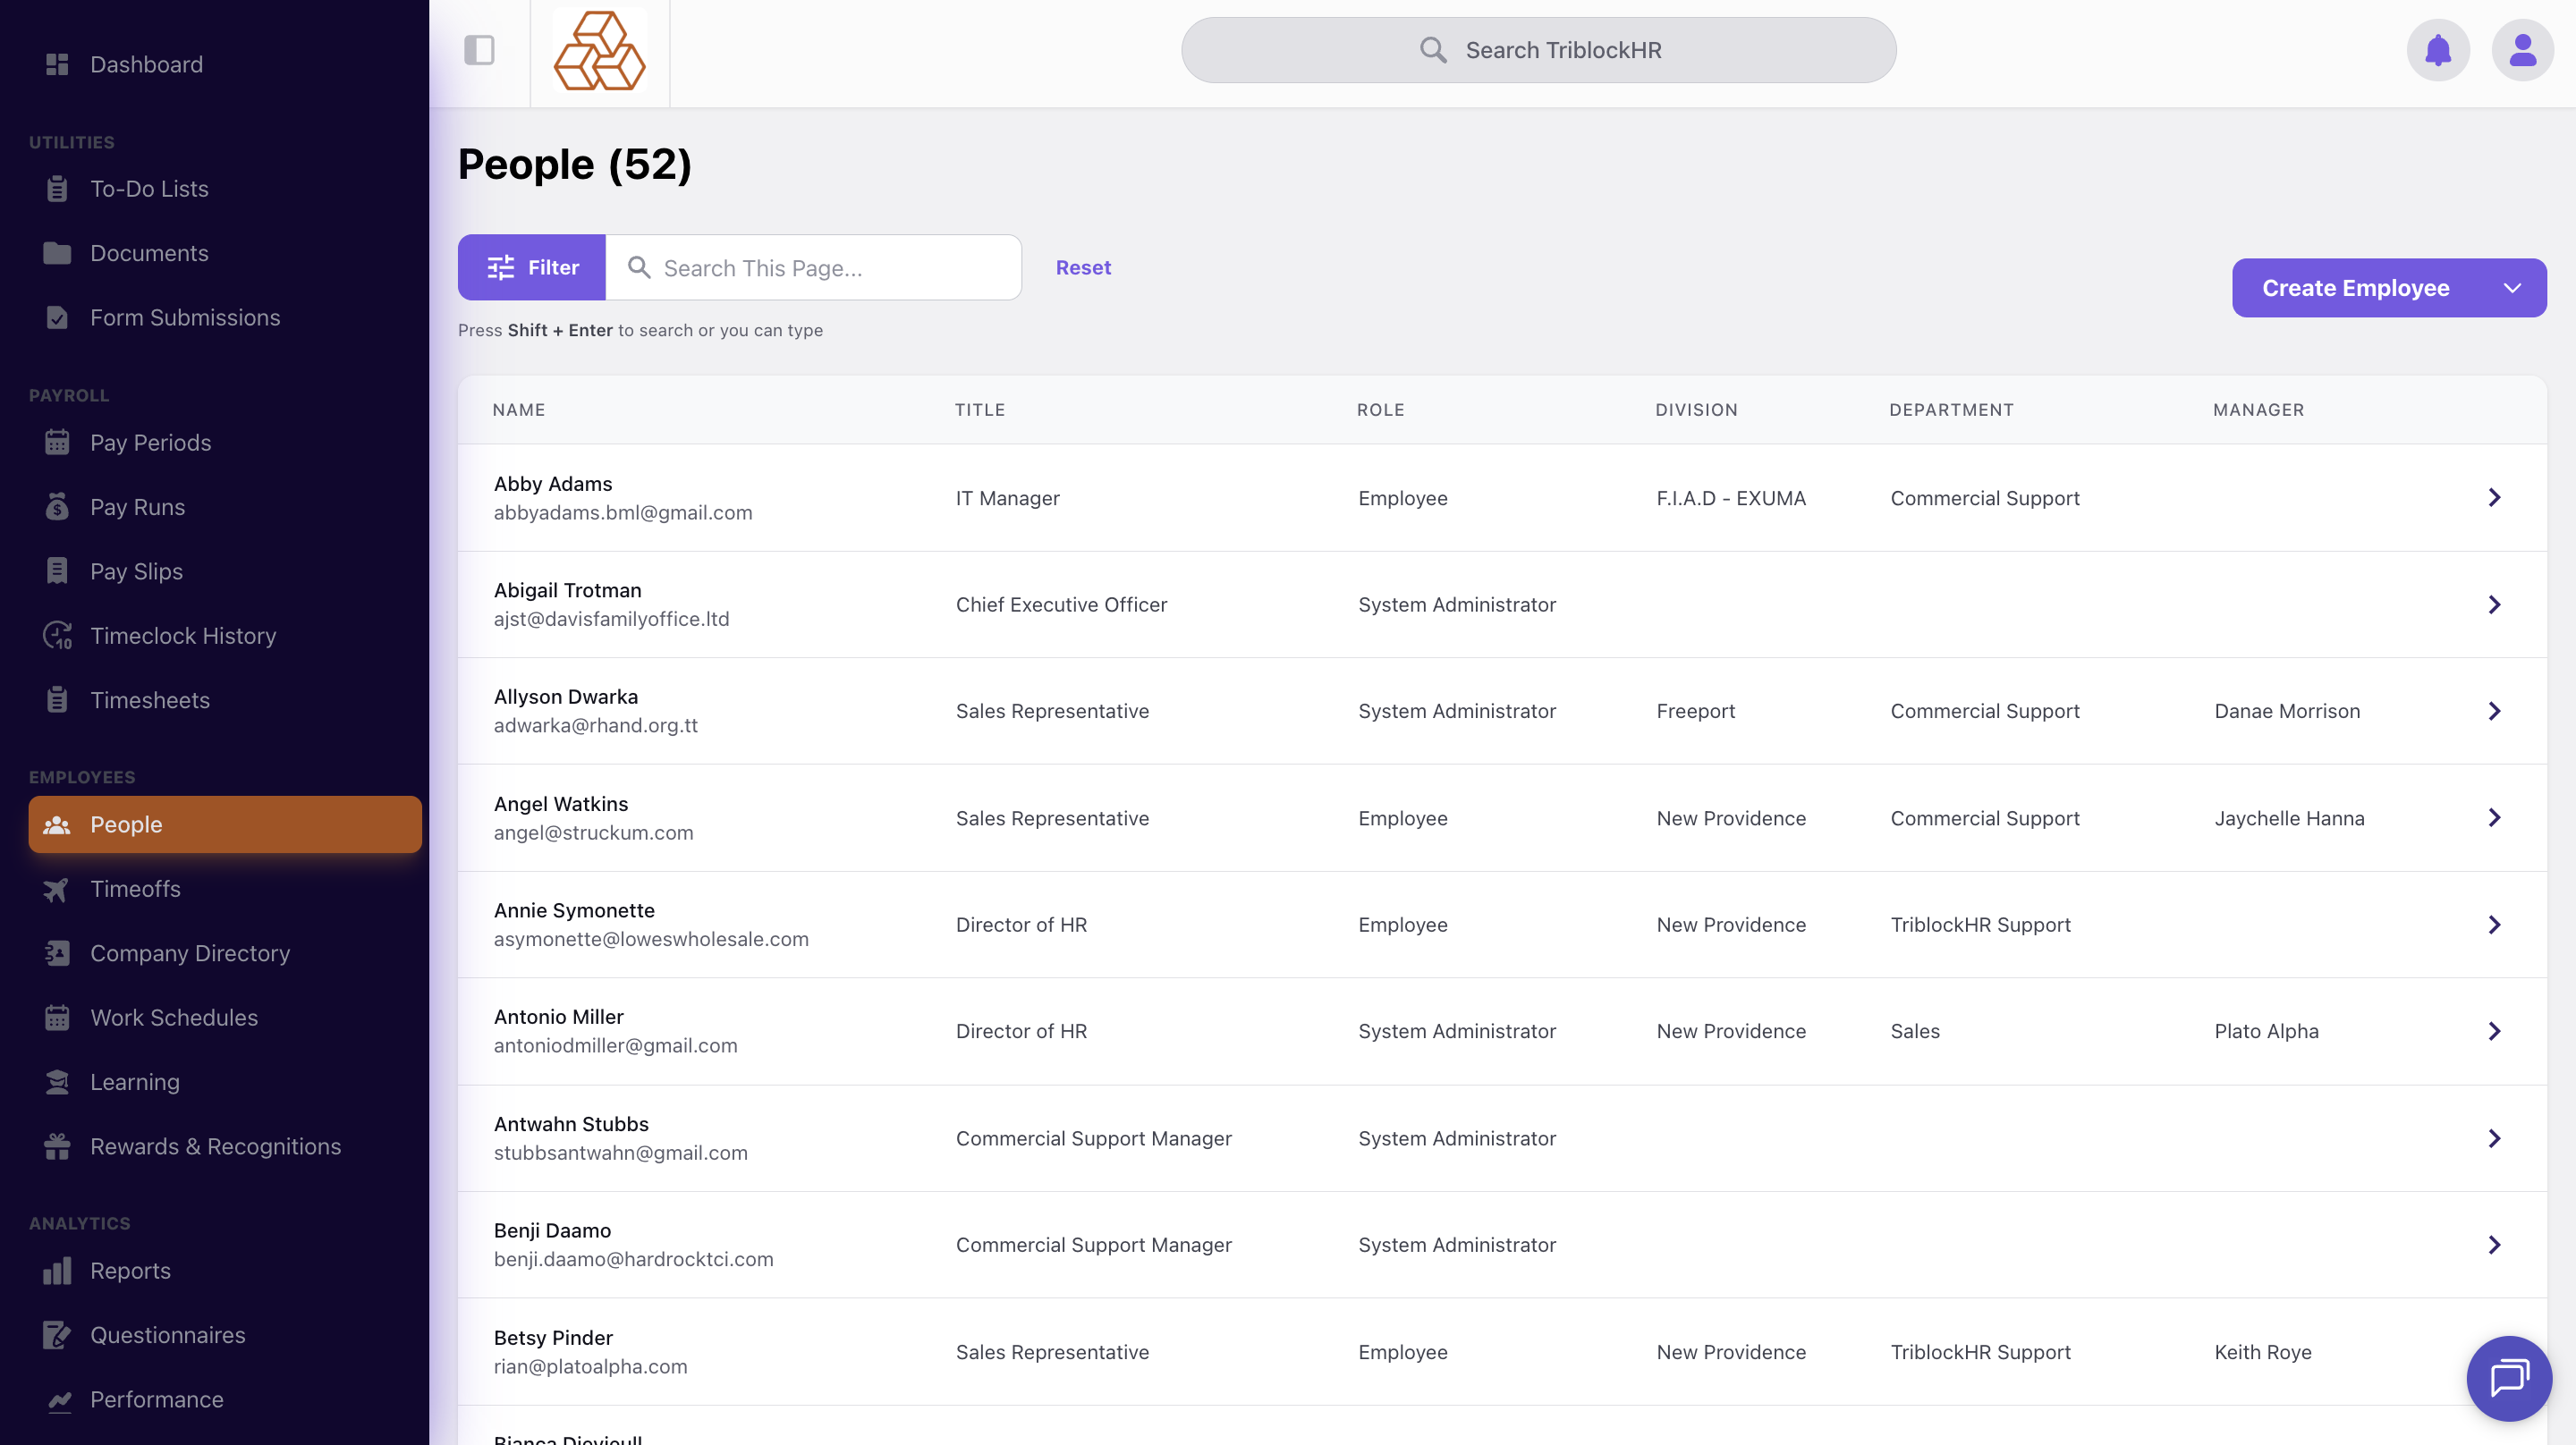Image resolution: width=2576 pixels, height=1445 pixels.
Task: Navigate to Company Directory
Action: 190,953
